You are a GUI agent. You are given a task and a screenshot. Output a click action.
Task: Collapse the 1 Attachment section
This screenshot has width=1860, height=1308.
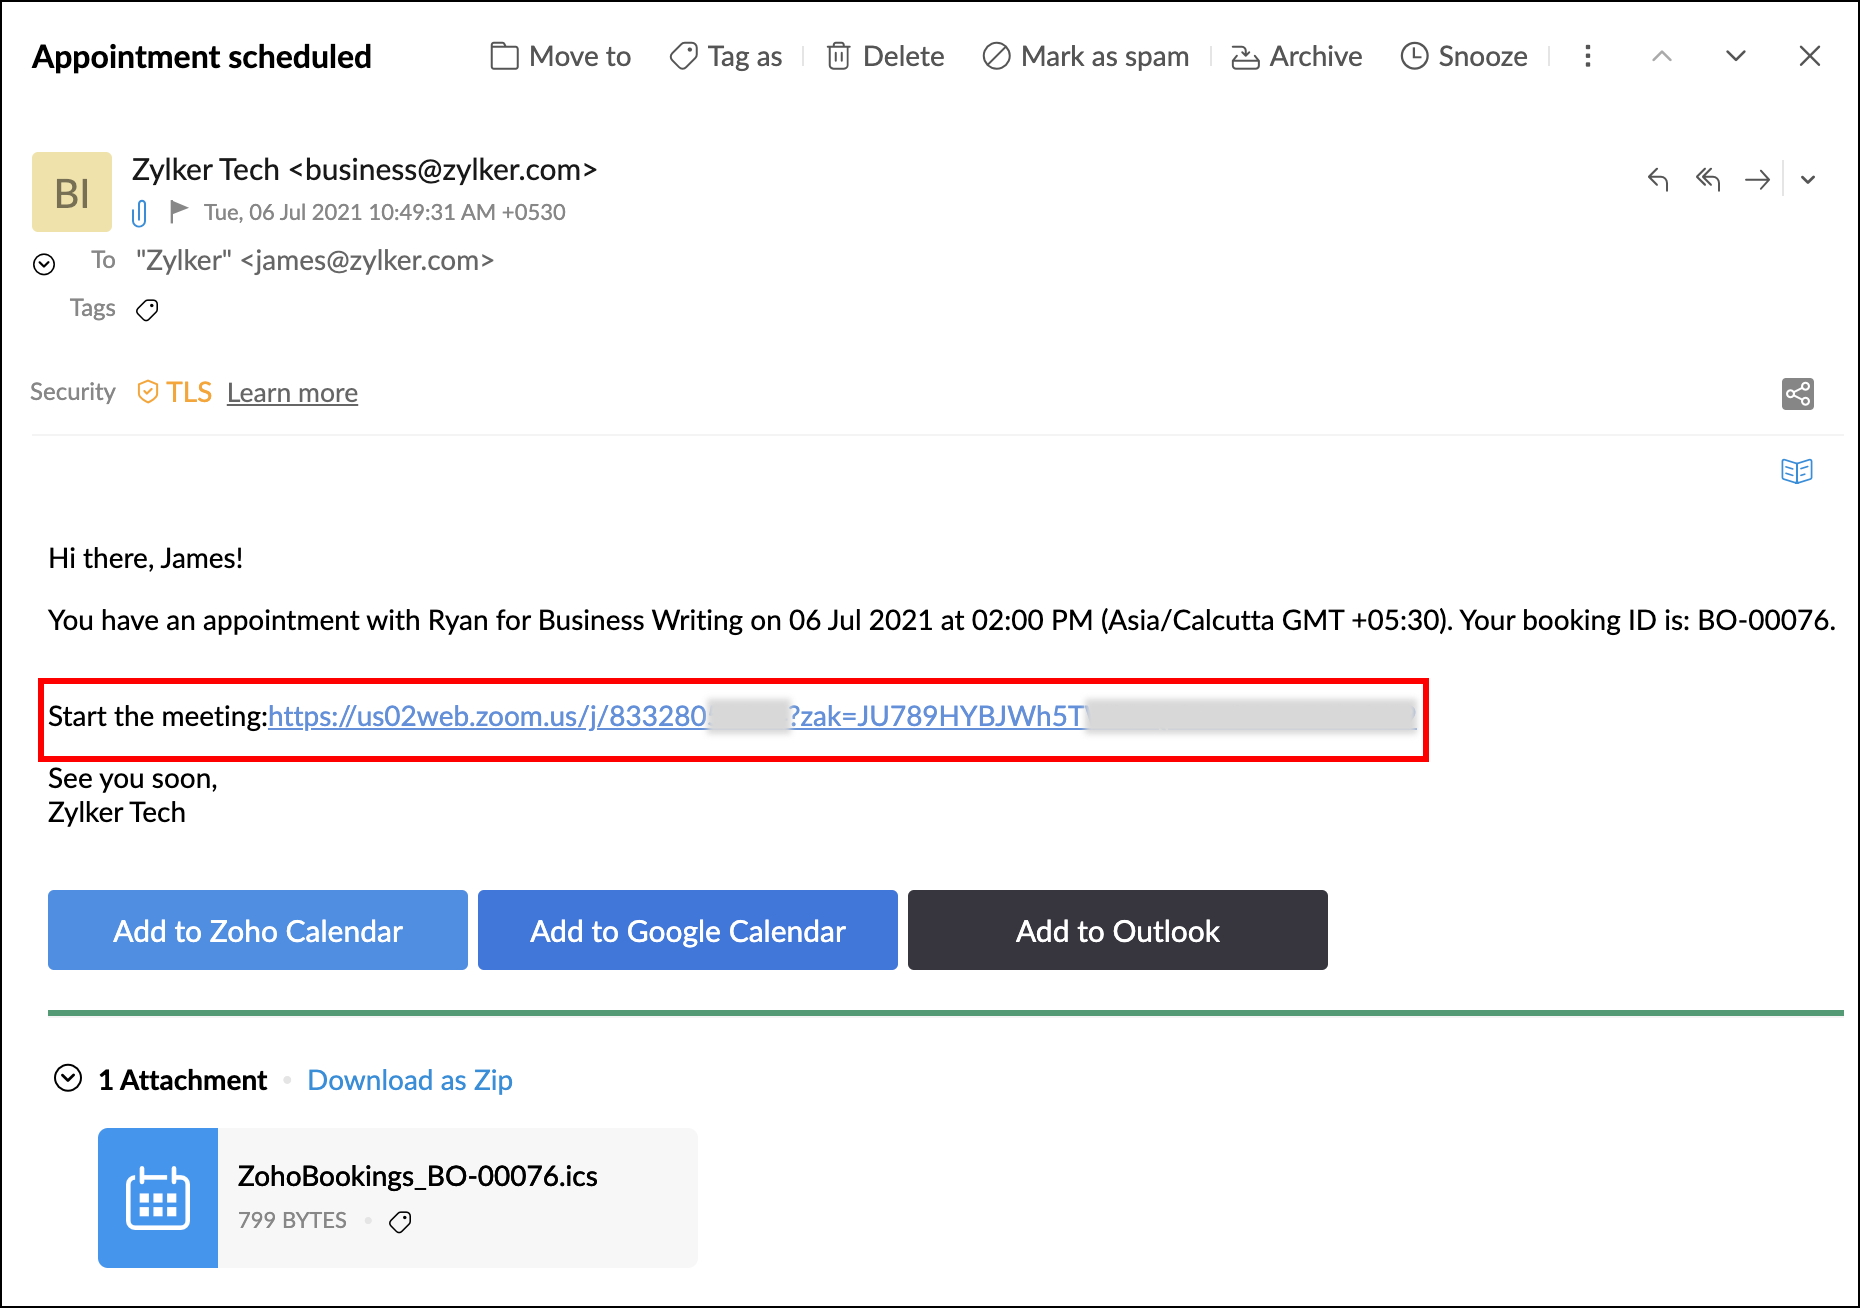point(68,1079)
